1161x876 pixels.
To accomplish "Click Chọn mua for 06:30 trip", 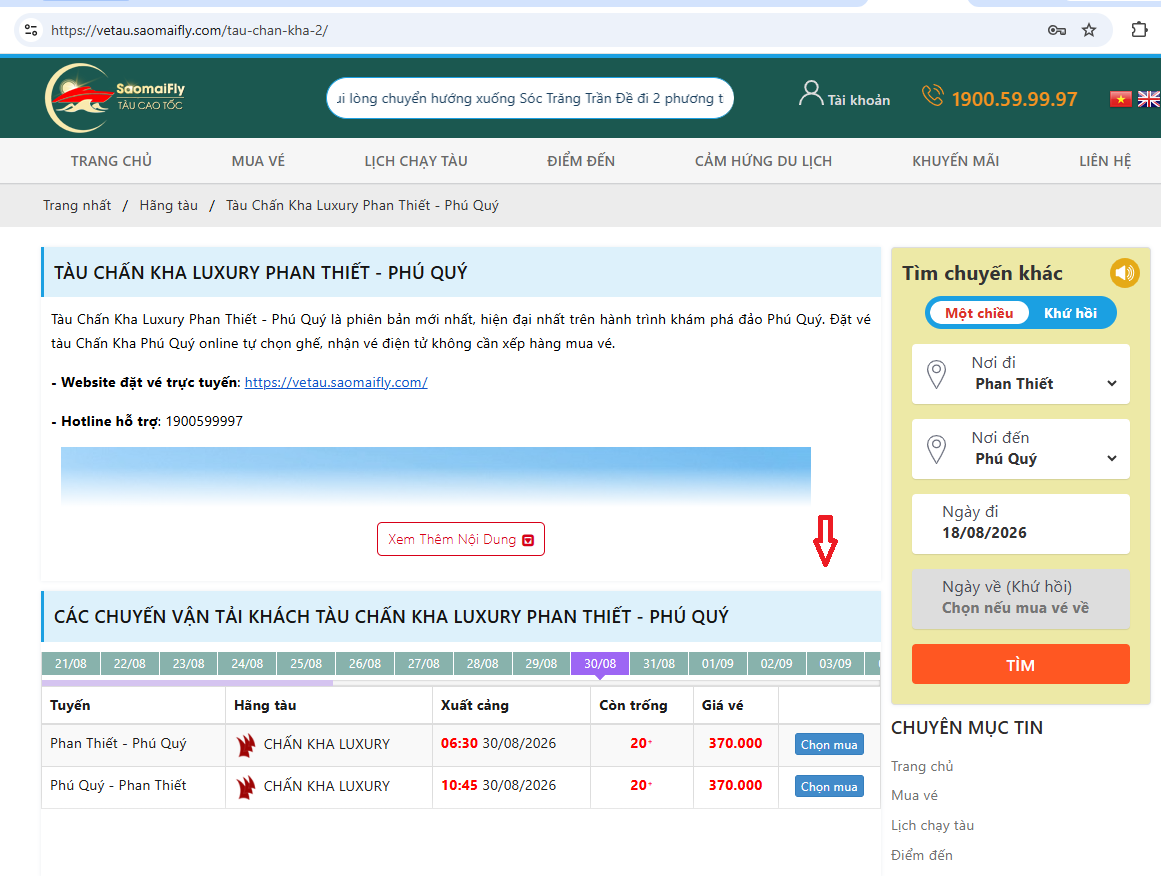I will pyautogui.click(x=829, y=744).
